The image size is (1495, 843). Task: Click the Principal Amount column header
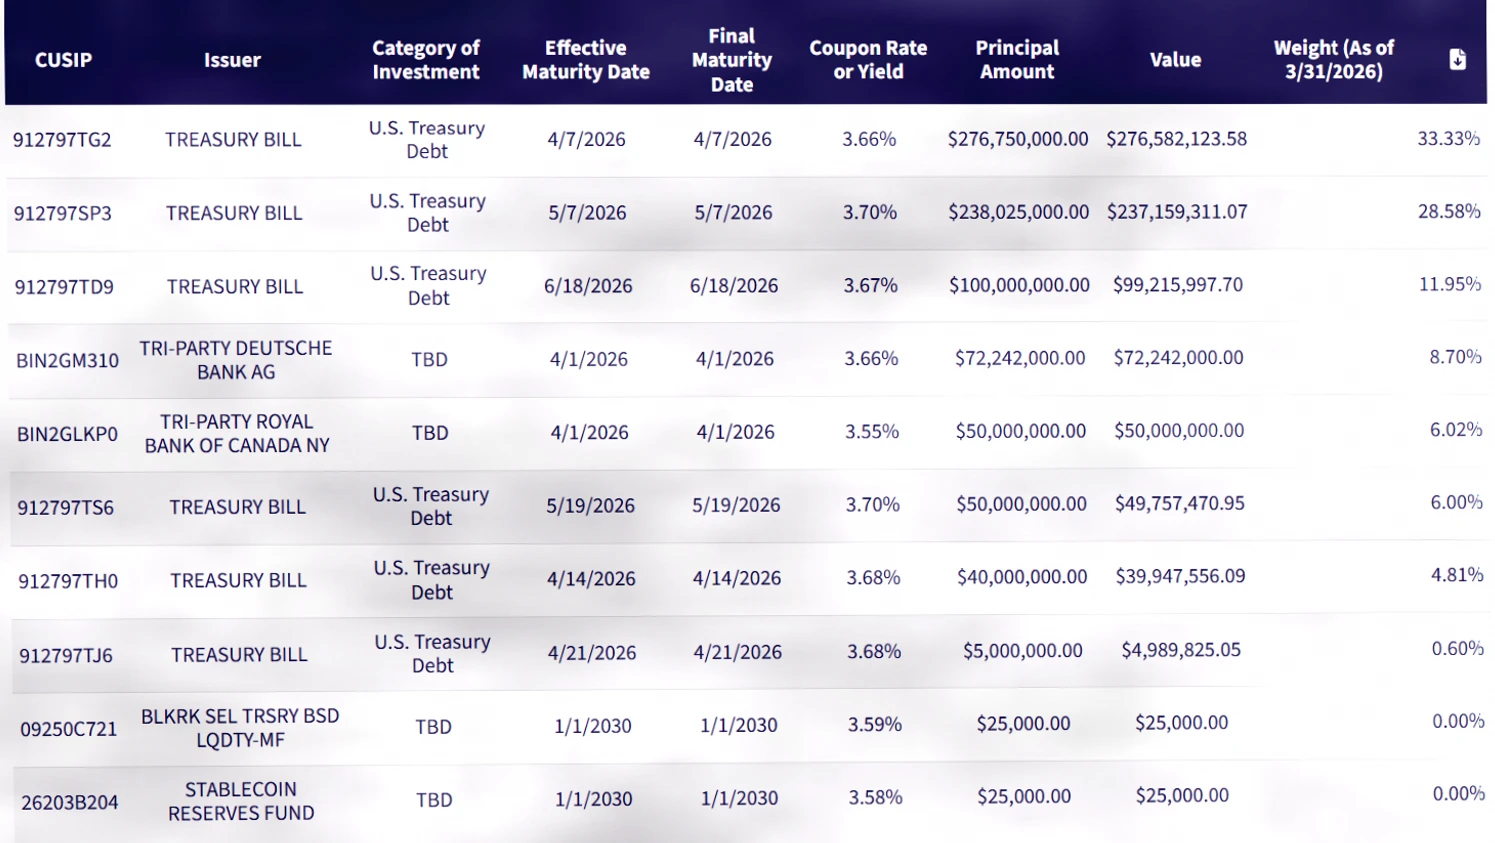[1017, 60]
